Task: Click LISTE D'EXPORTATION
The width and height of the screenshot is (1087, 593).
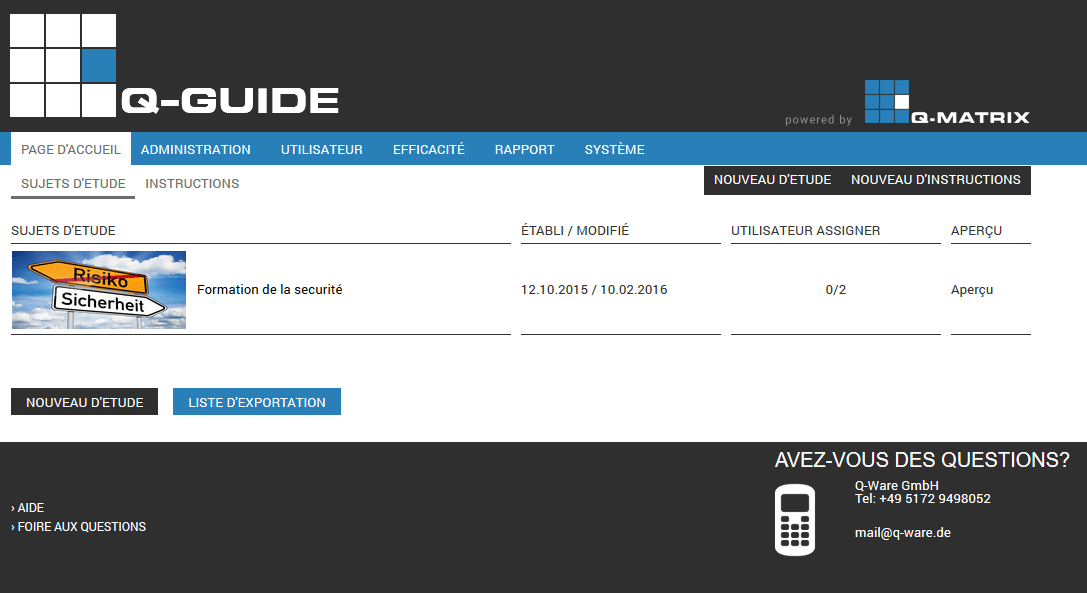Action: tap(256, 401)
